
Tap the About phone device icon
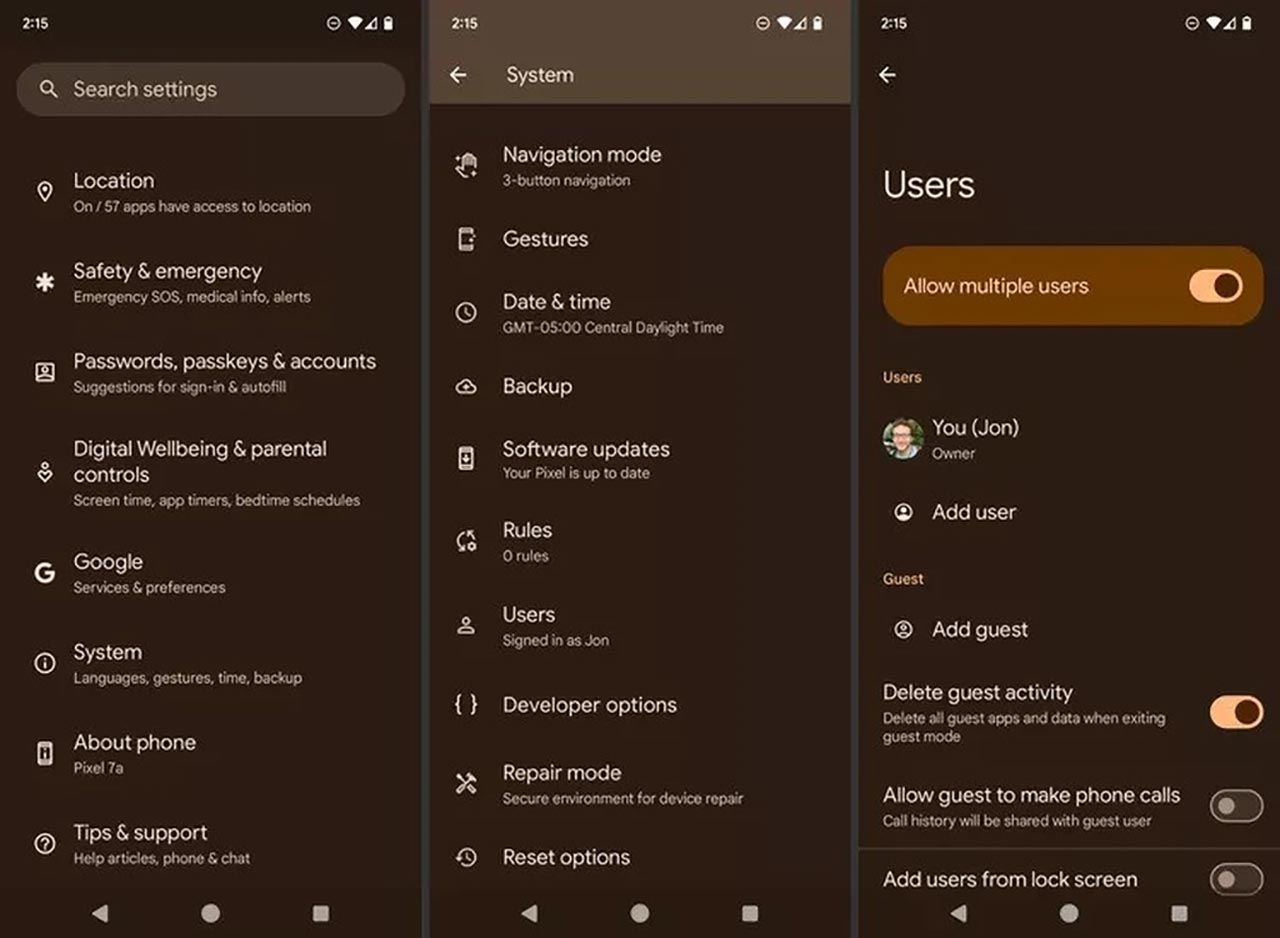point(44,753)
